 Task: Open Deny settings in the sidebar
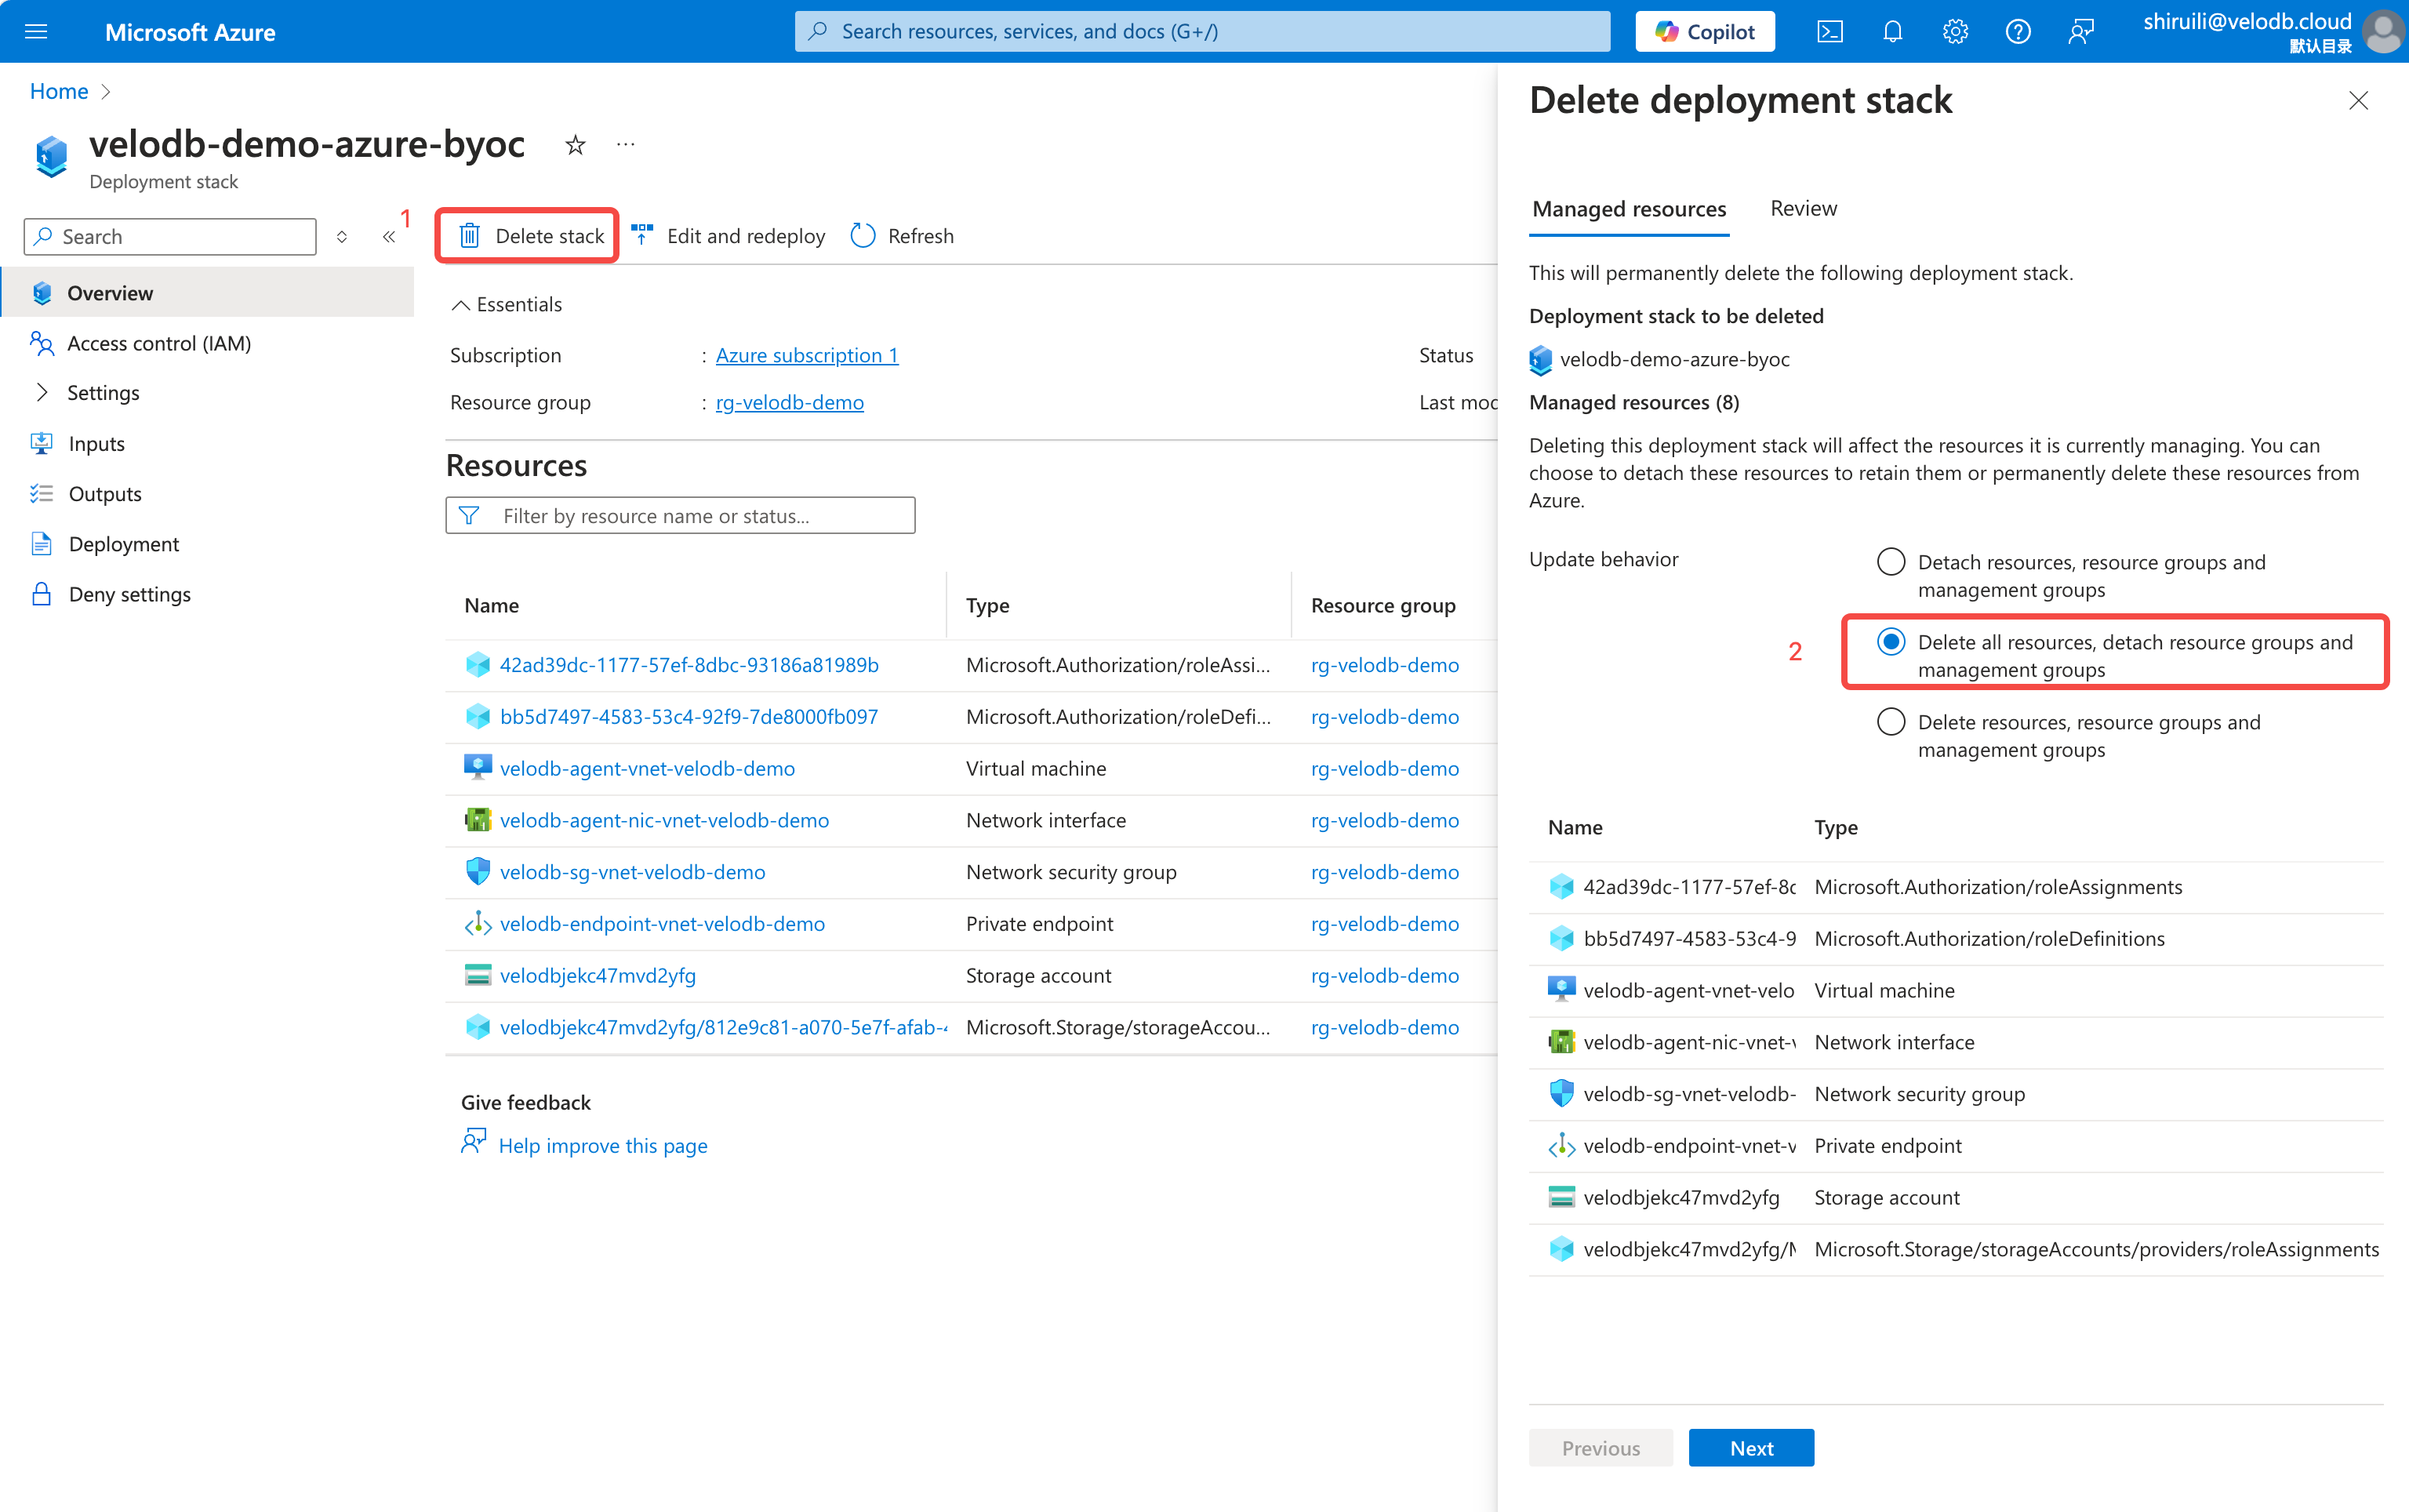(129, 595)
